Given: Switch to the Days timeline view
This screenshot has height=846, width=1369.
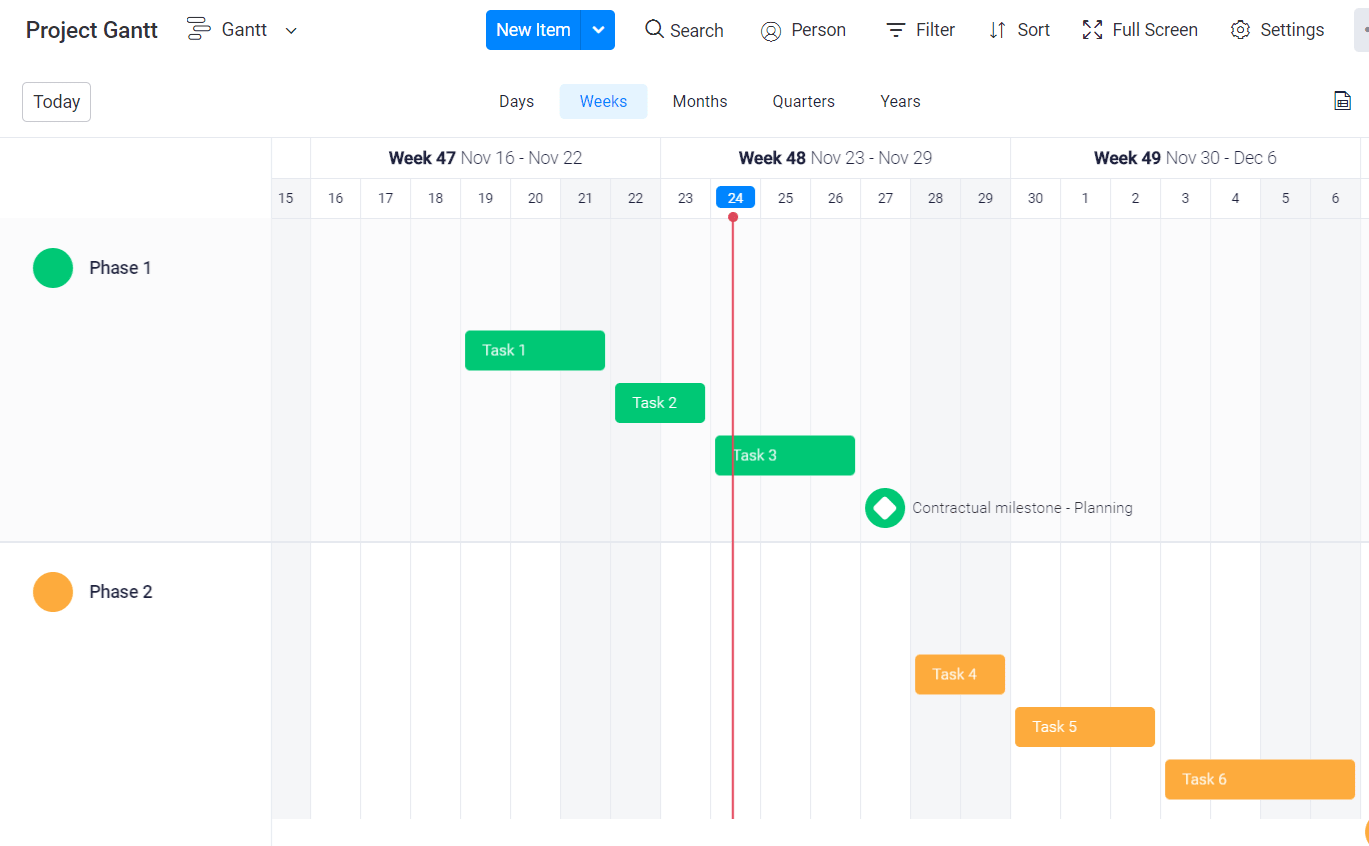Looking at the screenshot, I should tap(516, 101).
